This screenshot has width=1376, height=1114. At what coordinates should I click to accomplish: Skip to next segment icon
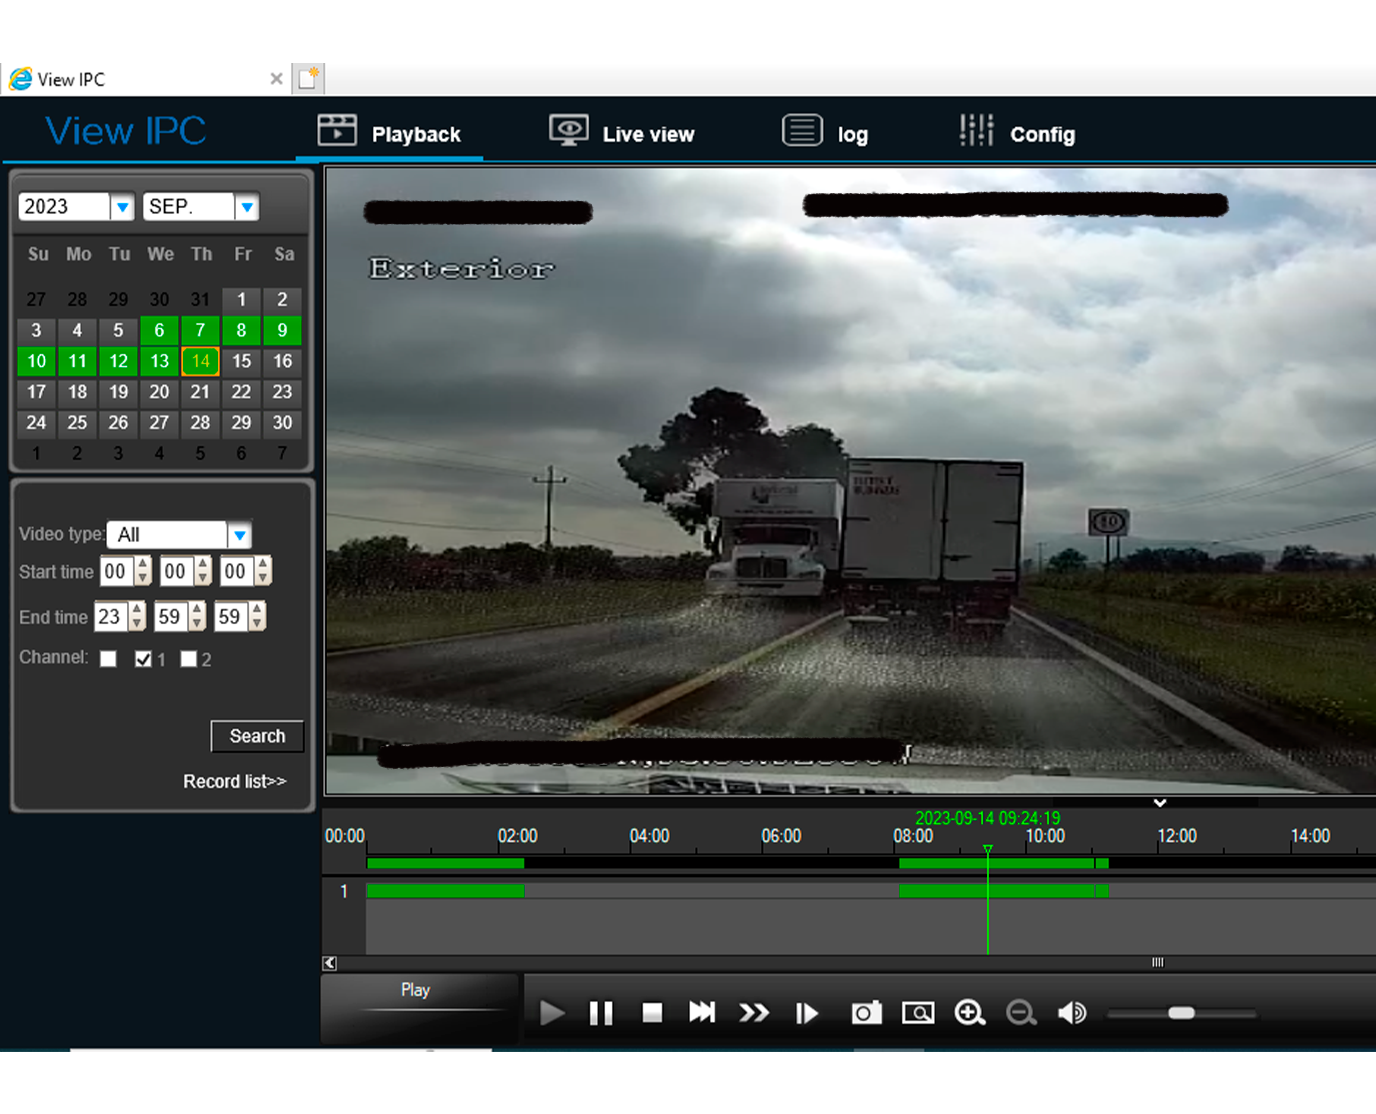[x=702, y=1013]
